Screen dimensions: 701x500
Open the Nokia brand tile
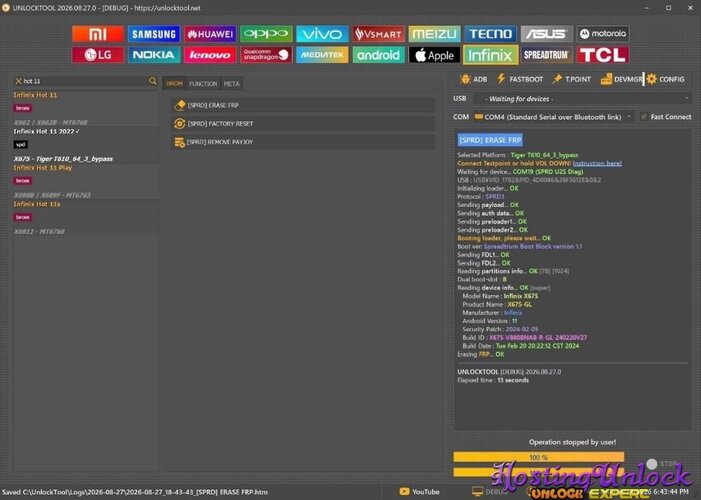pyautogui.click(x=154, y=55)
